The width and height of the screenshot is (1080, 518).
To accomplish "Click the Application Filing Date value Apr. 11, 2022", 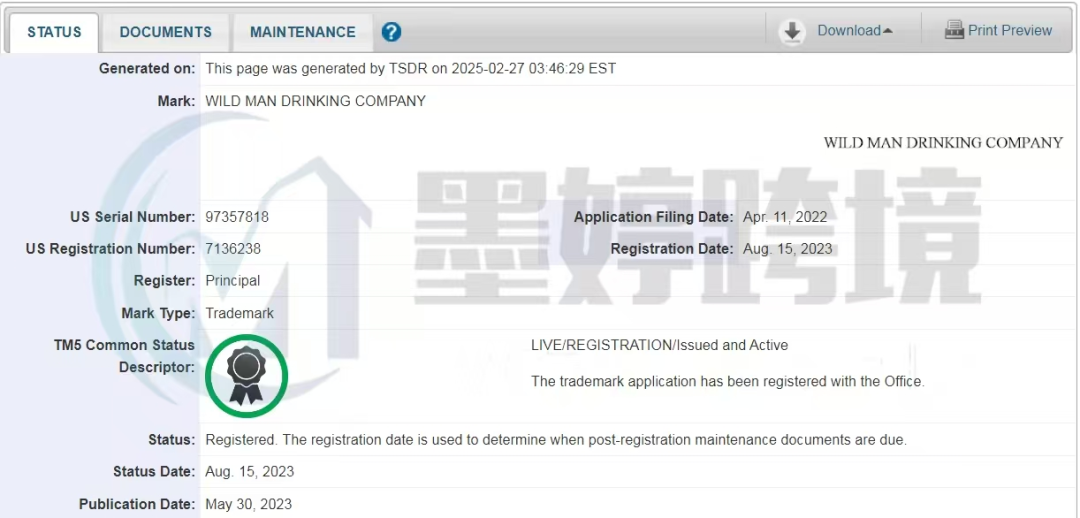I will pyautogui.click(x=785, y=217).
